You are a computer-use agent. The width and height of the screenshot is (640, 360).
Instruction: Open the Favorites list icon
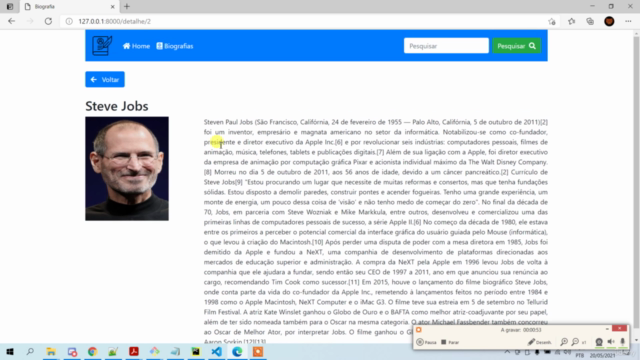(571, 21)
